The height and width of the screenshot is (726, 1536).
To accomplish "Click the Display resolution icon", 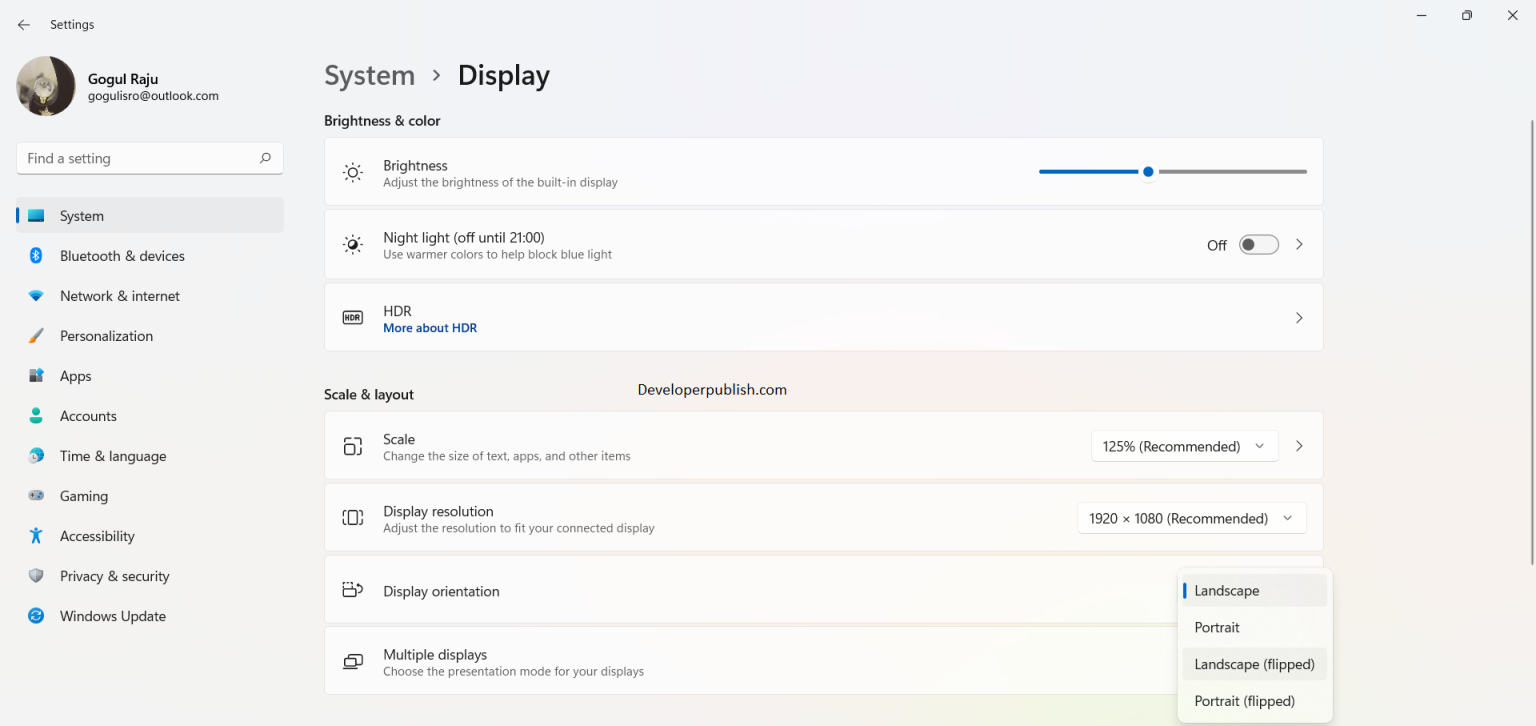I will pyautogui.click(x=352, y=517).
